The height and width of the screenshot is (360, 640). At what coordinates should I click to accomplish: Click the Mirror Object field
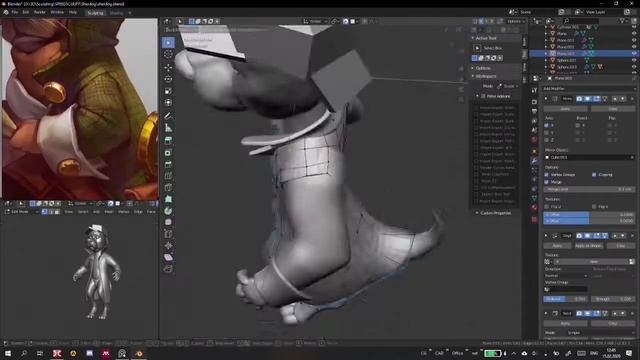[x=589, y=158]
